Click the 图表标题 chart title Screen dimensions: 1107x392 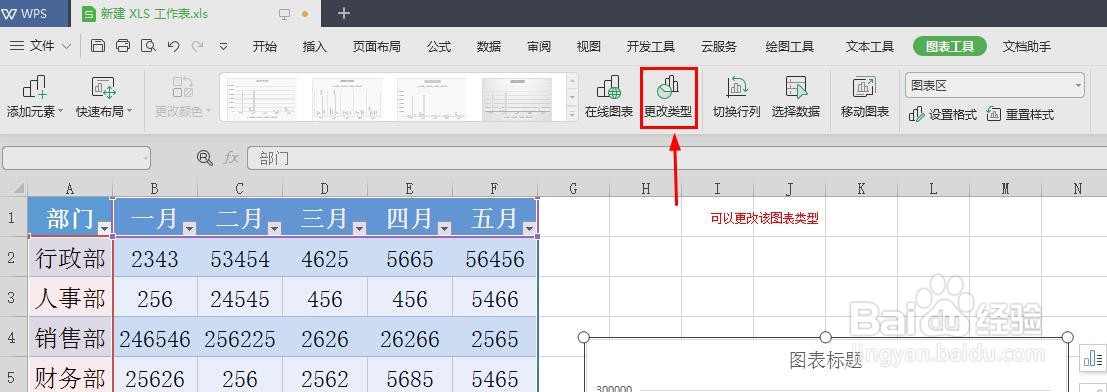tap(825, 361)
